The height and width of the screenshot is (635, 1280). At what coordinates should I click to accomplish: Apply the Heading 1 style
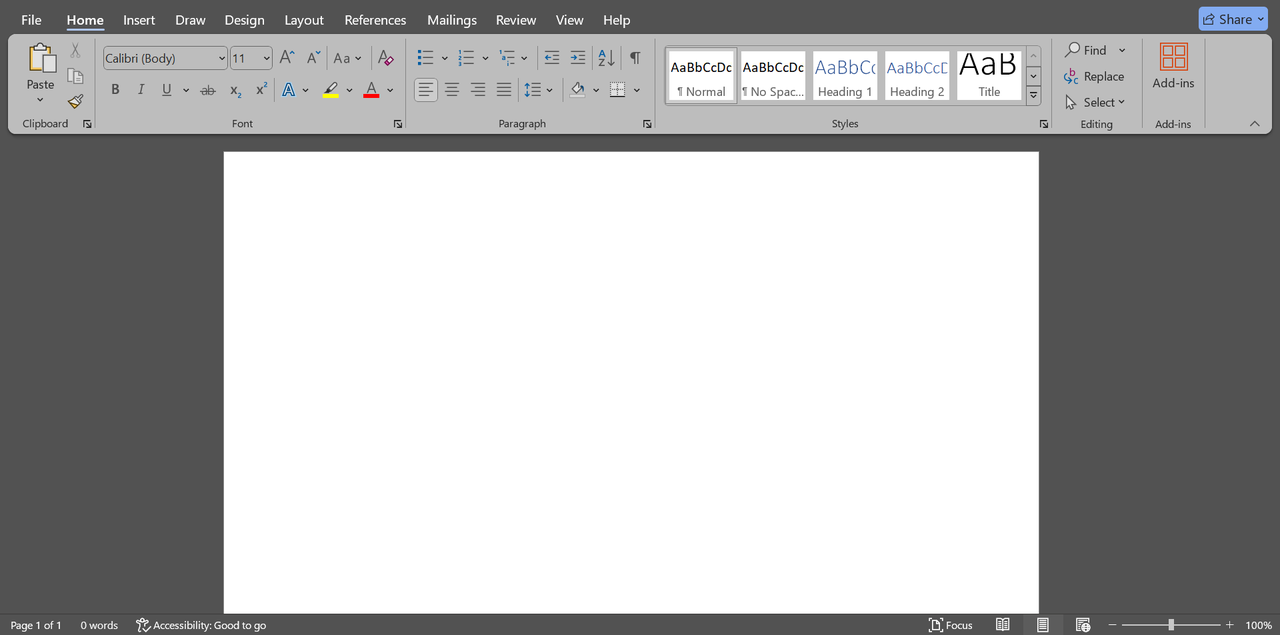(x=845, y=76)
